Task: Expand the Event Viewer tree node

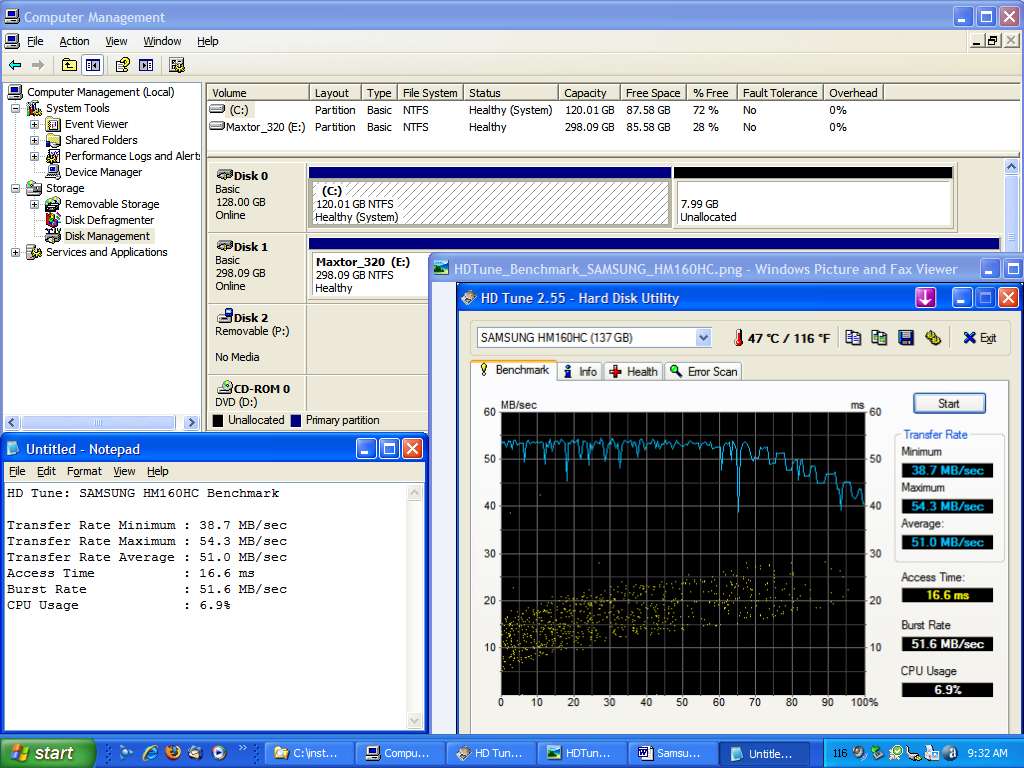Action: 35,124
